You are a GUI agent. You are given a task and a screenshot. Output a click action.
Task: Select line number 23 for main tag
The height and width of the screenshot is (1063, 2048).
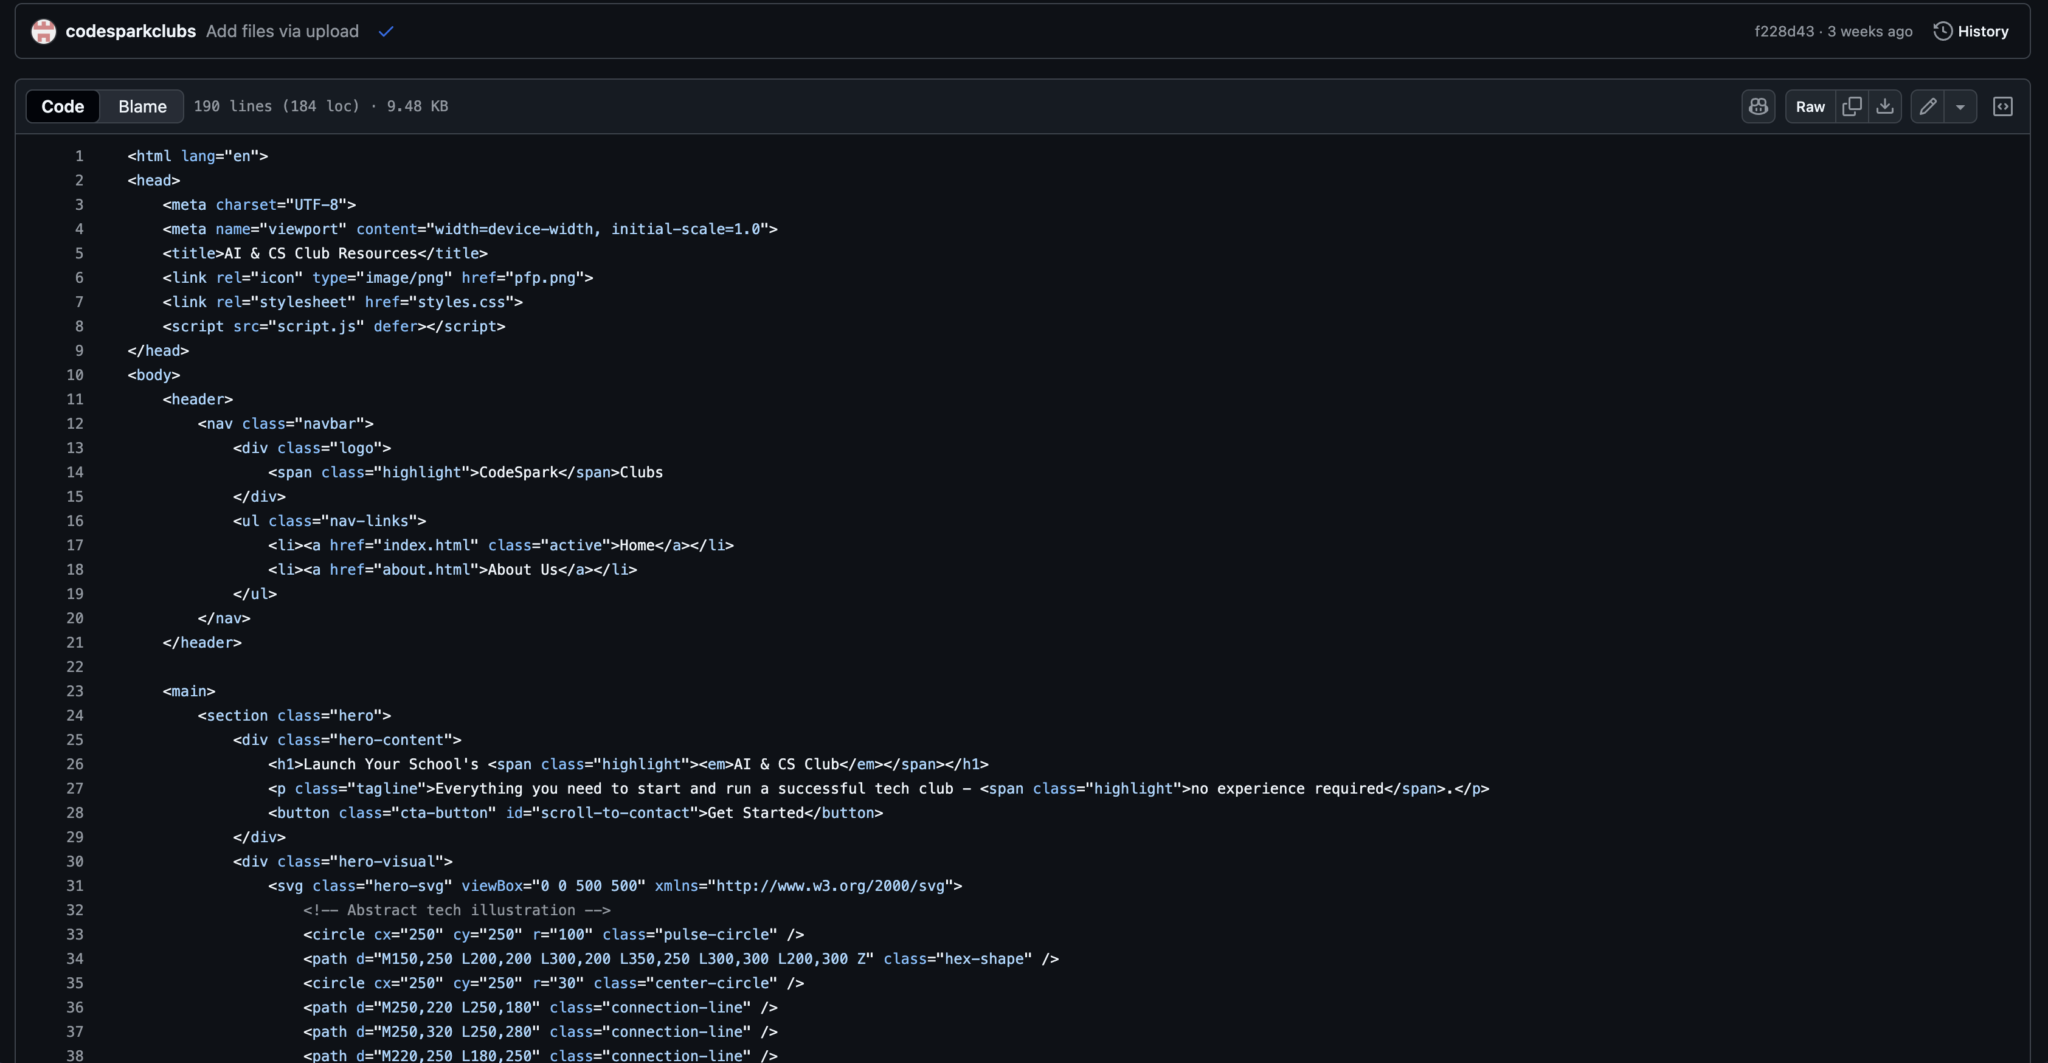point(75,691)
